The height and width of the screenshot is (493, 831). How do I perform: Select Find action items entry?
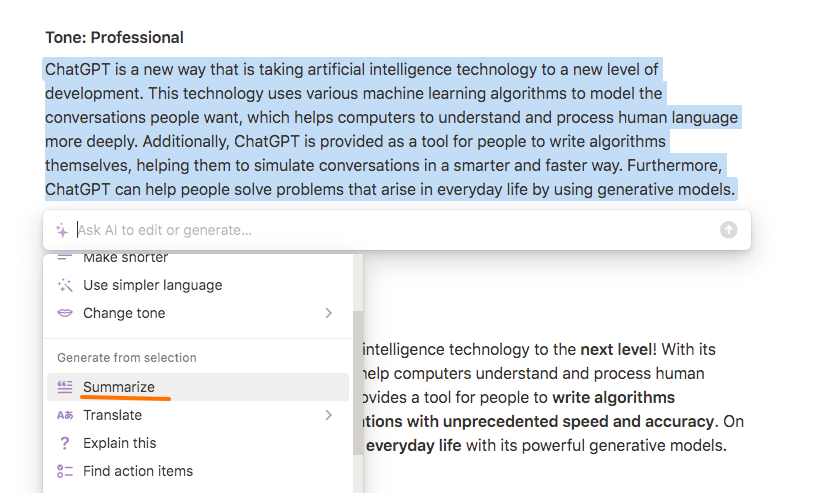click(x=198, y=471)
